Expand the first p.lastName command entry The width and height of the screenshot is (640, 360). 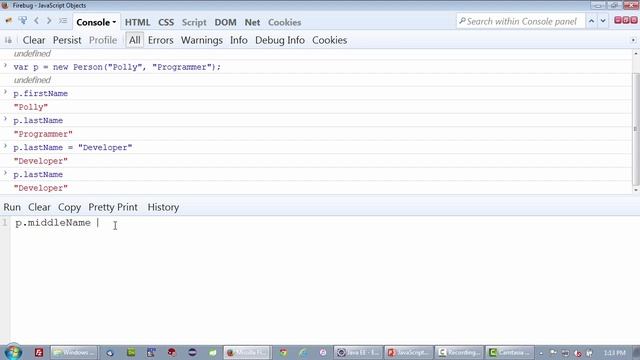[x=5, y=120]
